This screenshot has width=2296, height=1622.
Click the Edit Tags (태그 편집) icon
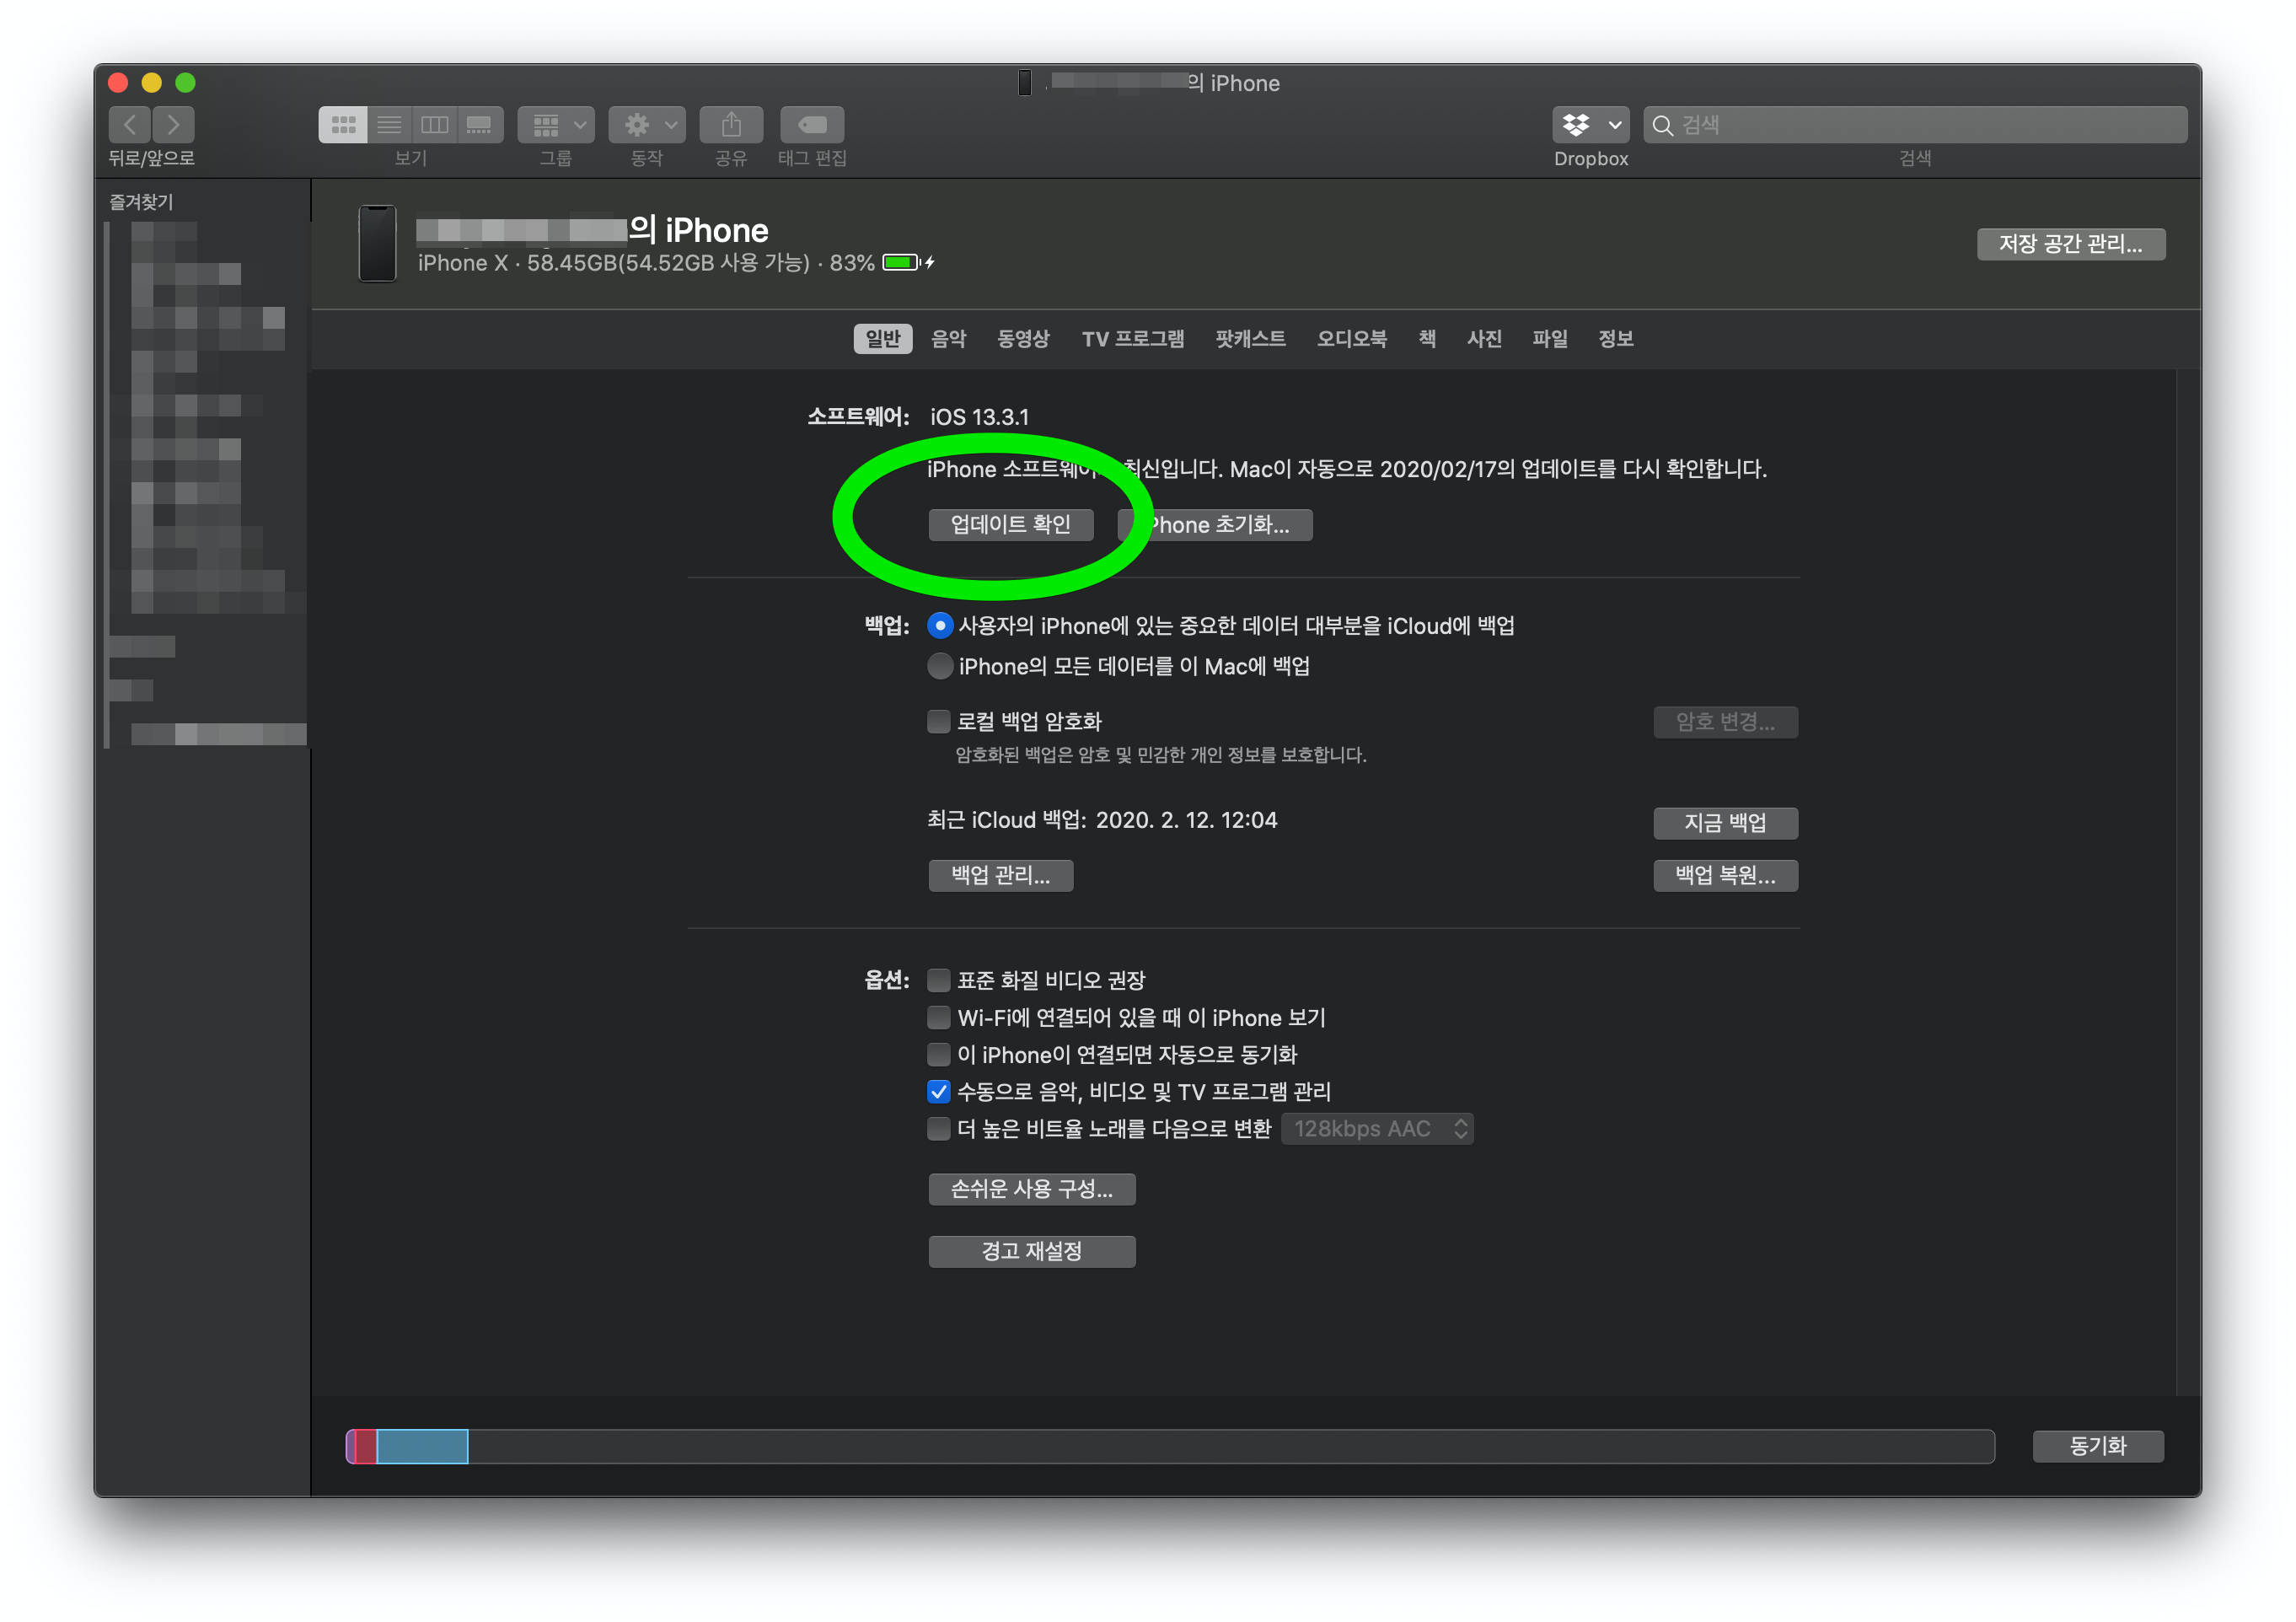[812, 125]
